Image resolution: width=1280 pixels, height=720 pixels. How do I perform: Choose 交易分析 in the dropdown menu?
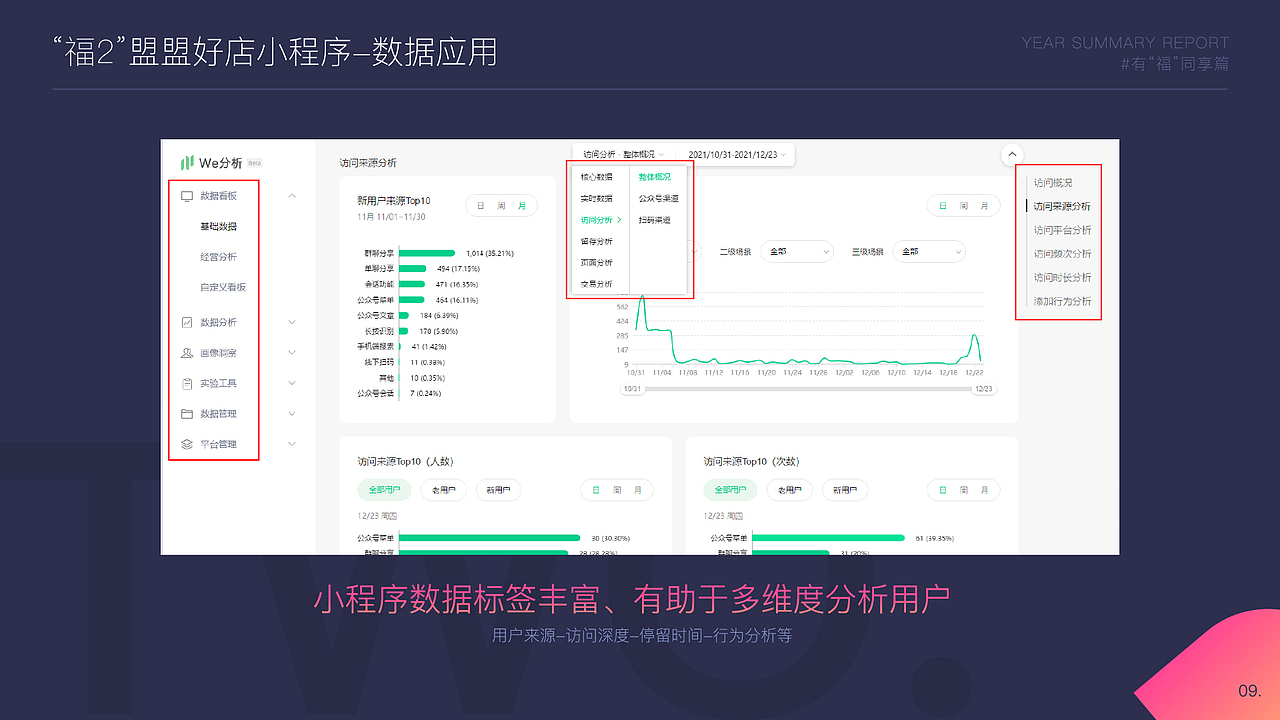pos(597,284)
